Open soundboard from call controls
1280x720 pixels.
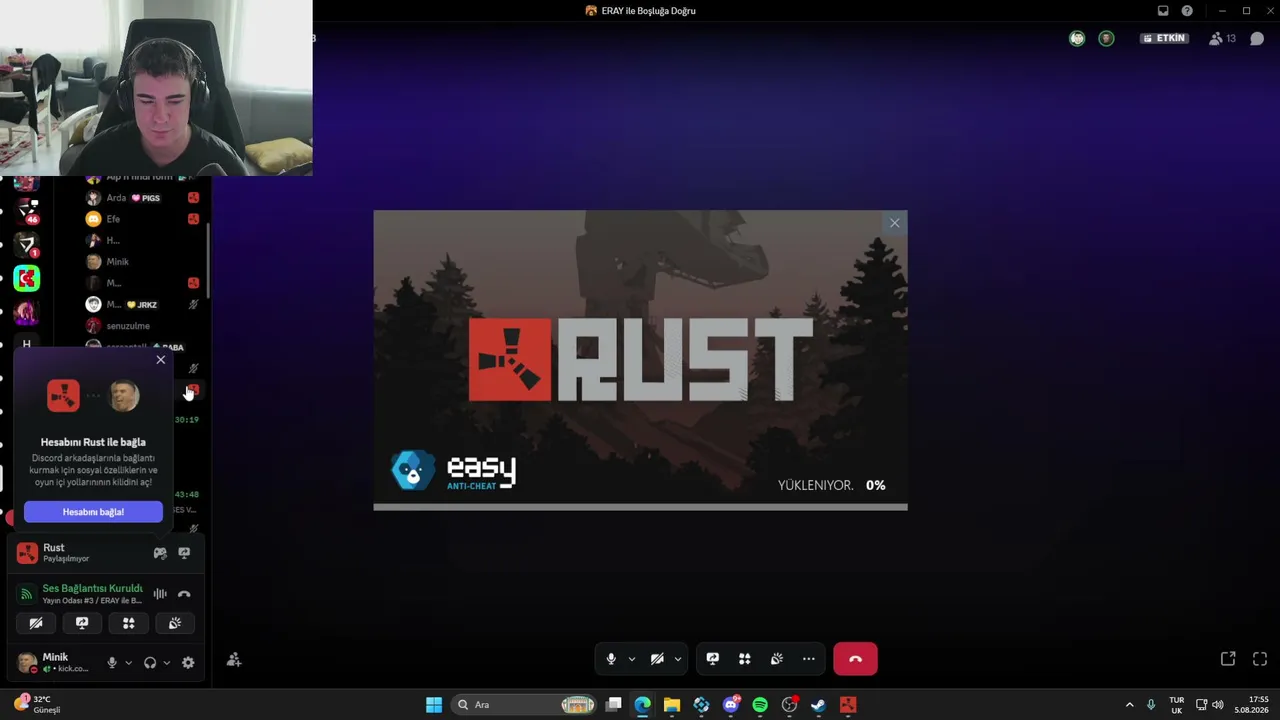(776, 659)
